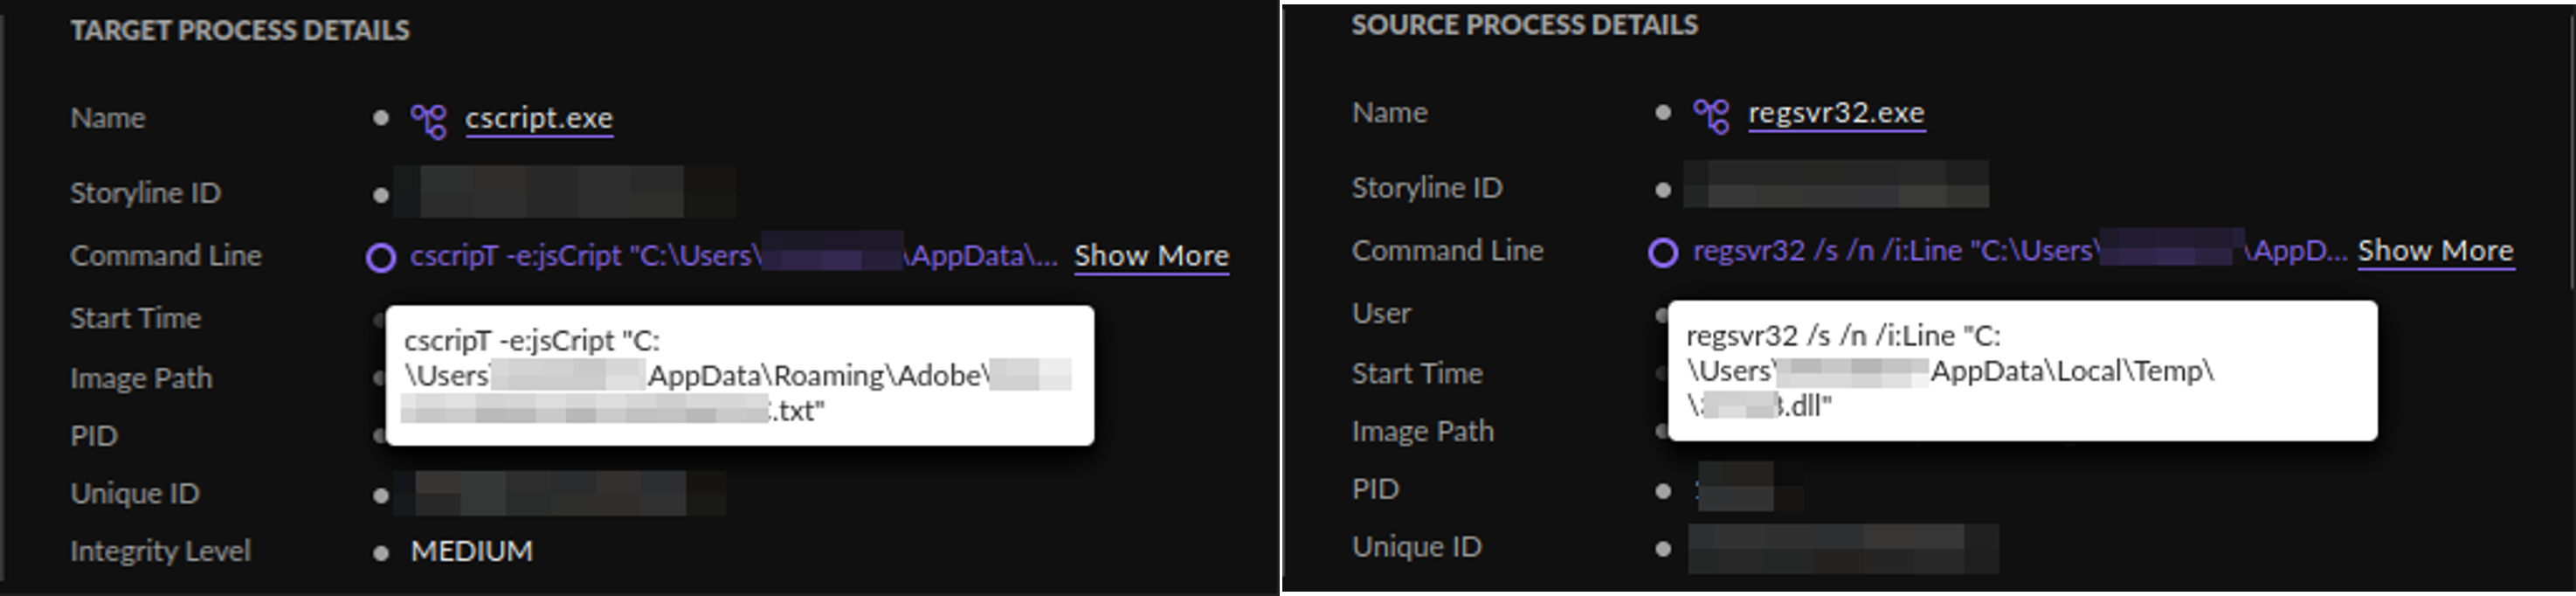
Task: Click the Source Process Details heading
Action: click(x=1524, y=25)
